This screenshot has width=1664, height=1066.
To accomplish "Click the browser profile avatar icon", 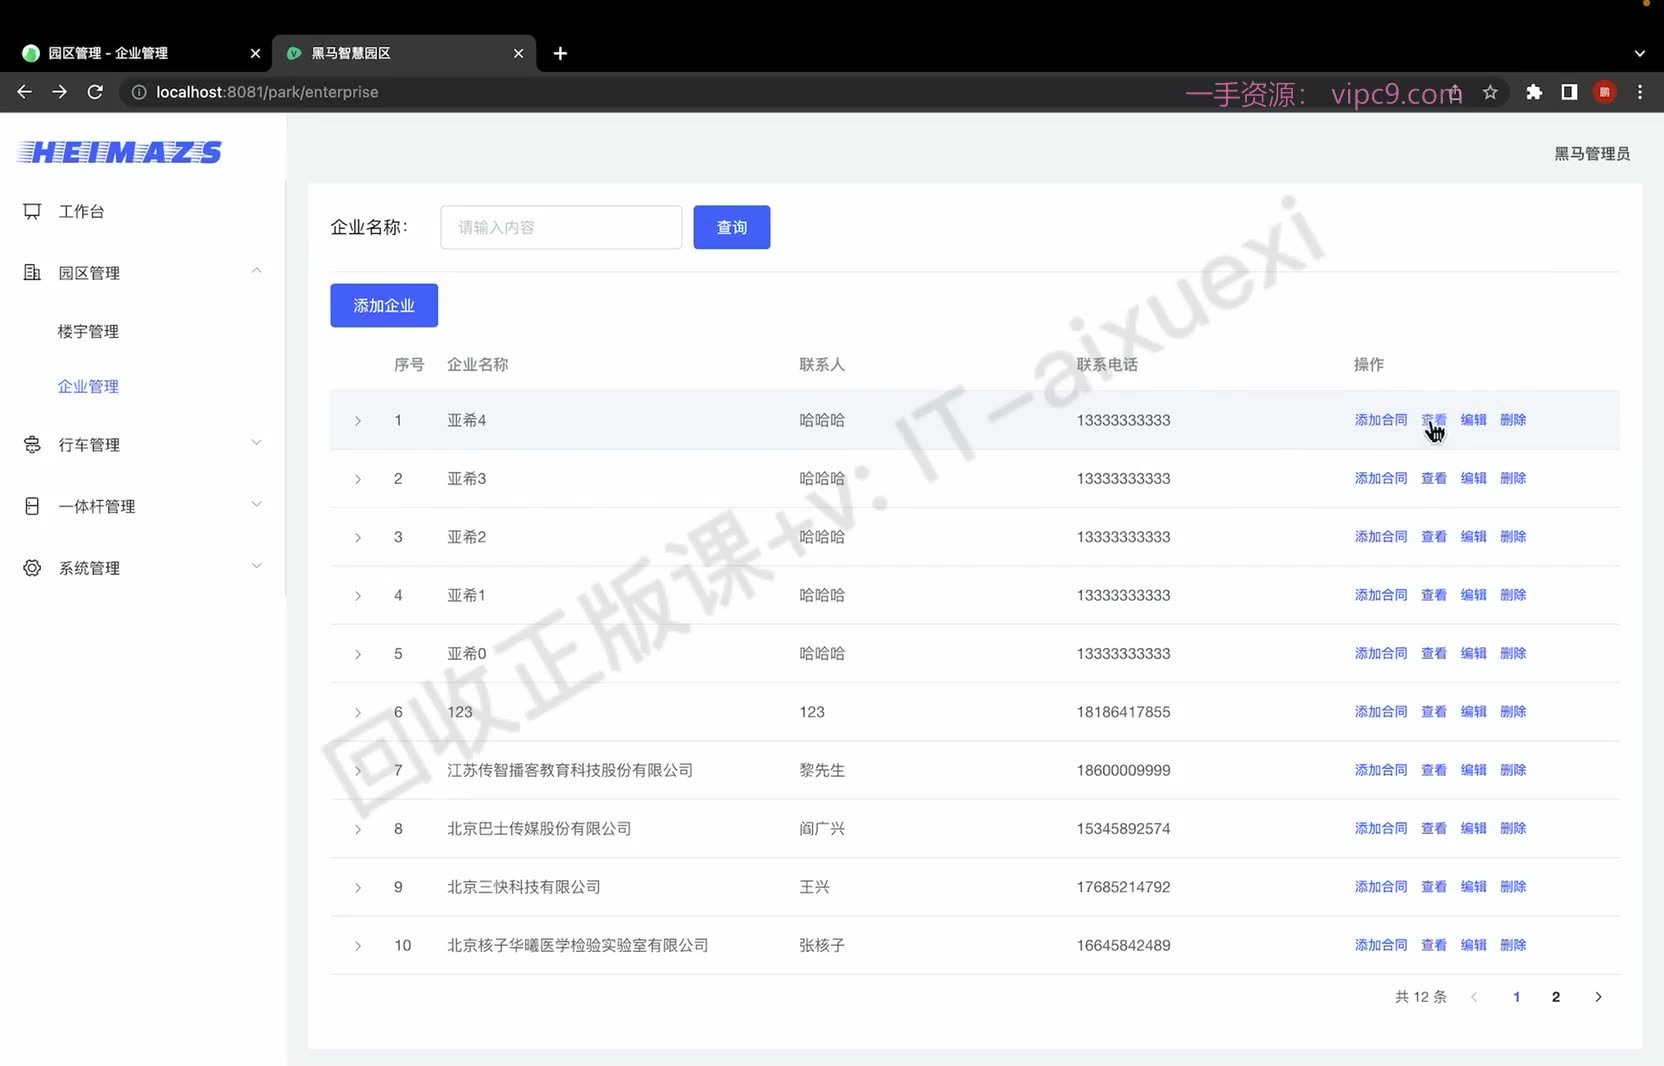I will (x=1605, y=92).
